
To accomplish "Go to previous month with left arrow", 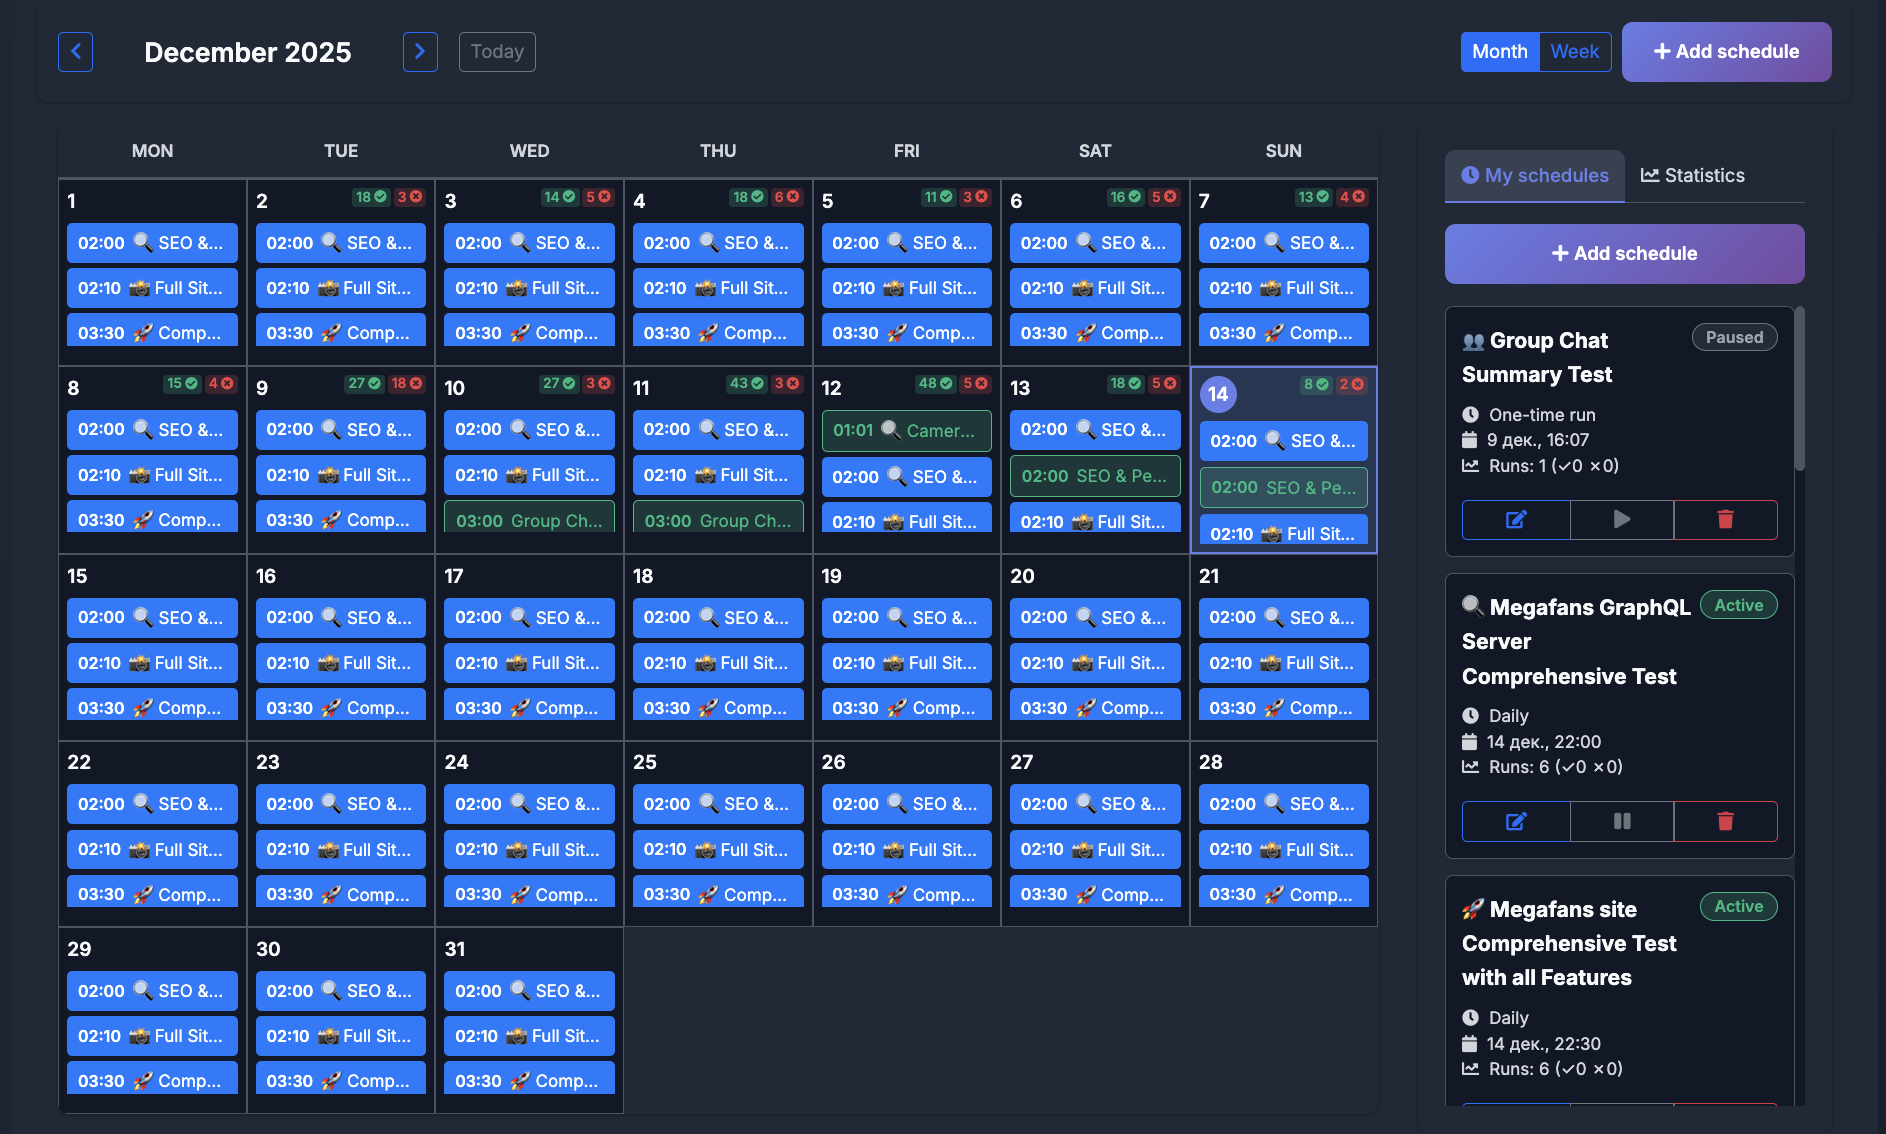I will point(75,51).
